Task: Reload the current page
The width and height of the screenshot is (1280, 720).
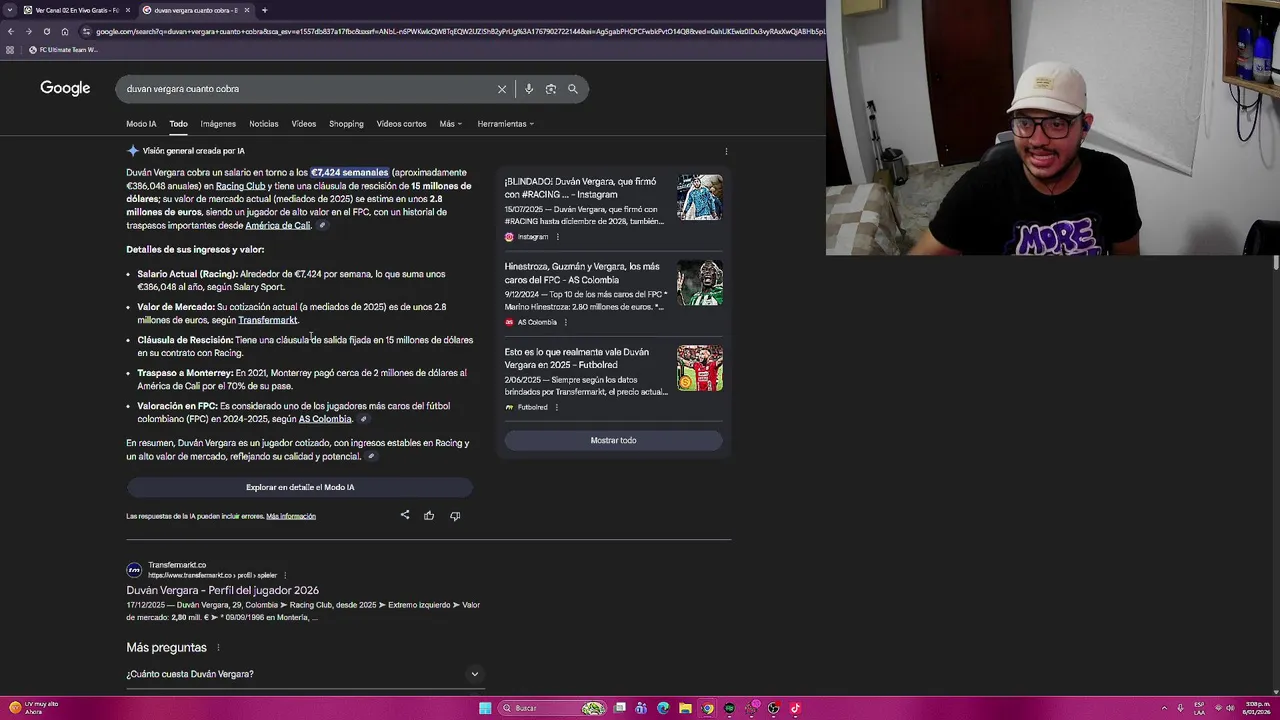Action: click(x=46, y=31)
